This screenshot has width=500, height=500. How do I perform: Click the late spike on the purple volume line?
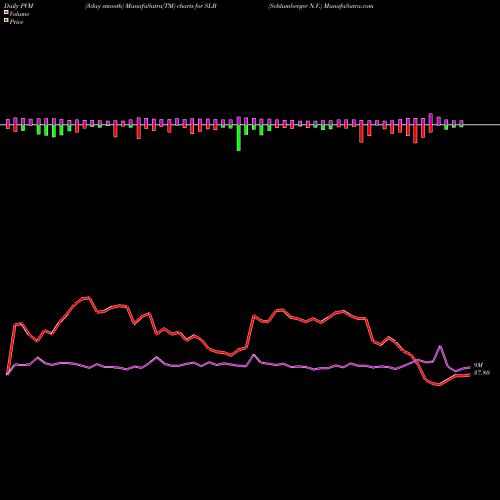coord(440,346)
